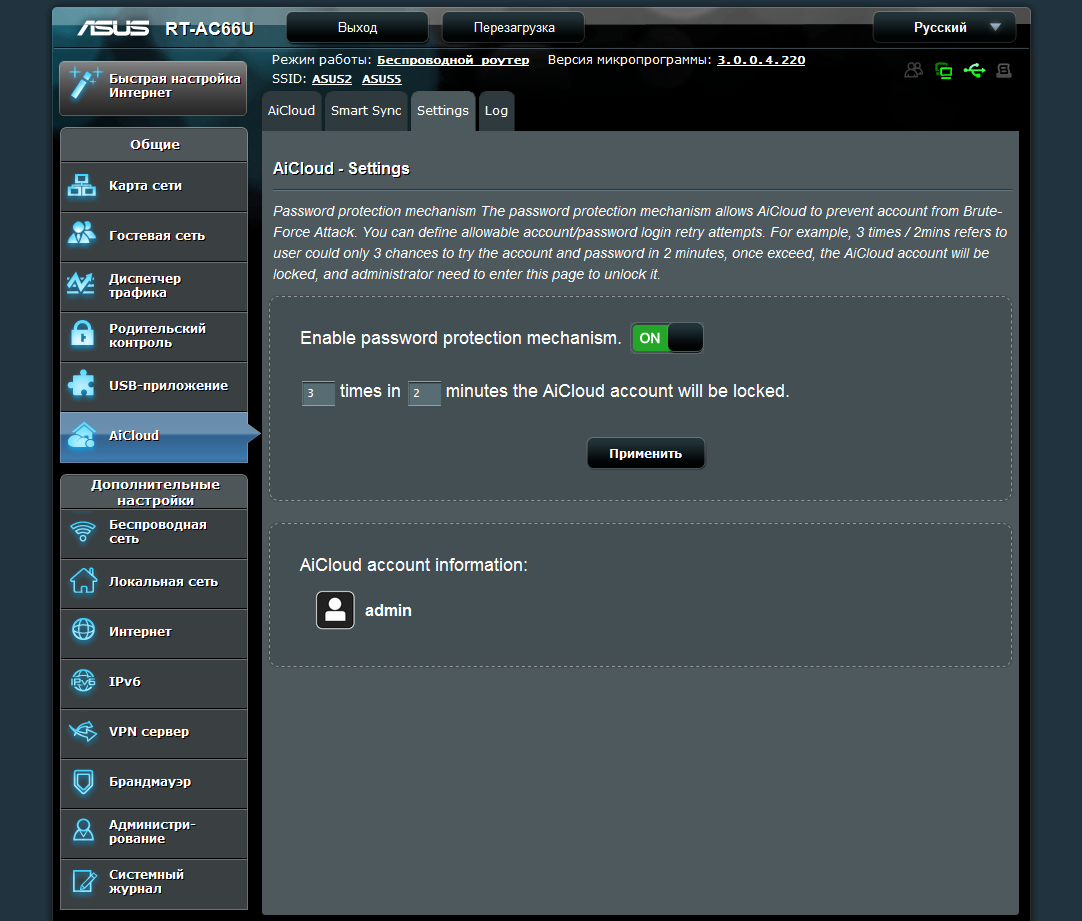Click the Перезагрузка reboot button

point(513,28)
